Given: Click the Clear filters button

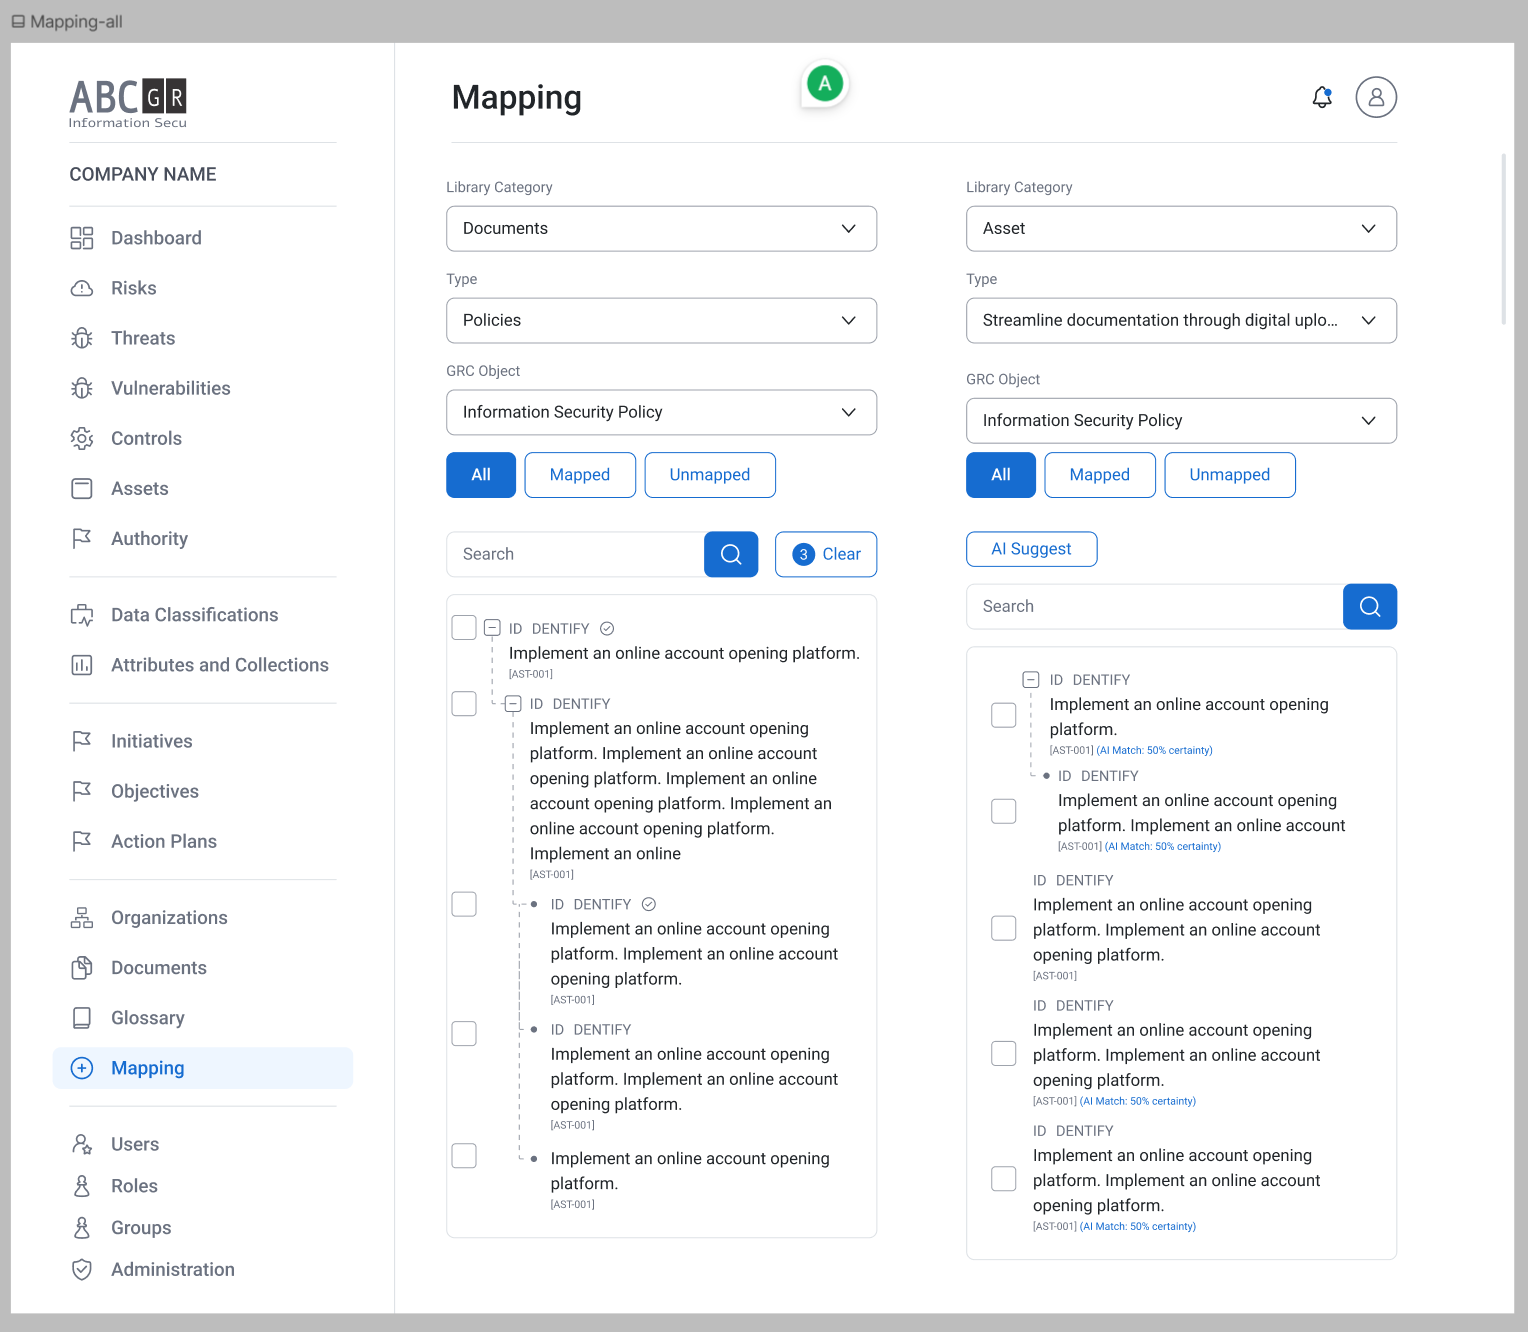Looking at the screenshot, I should click(x=826, y=554).
